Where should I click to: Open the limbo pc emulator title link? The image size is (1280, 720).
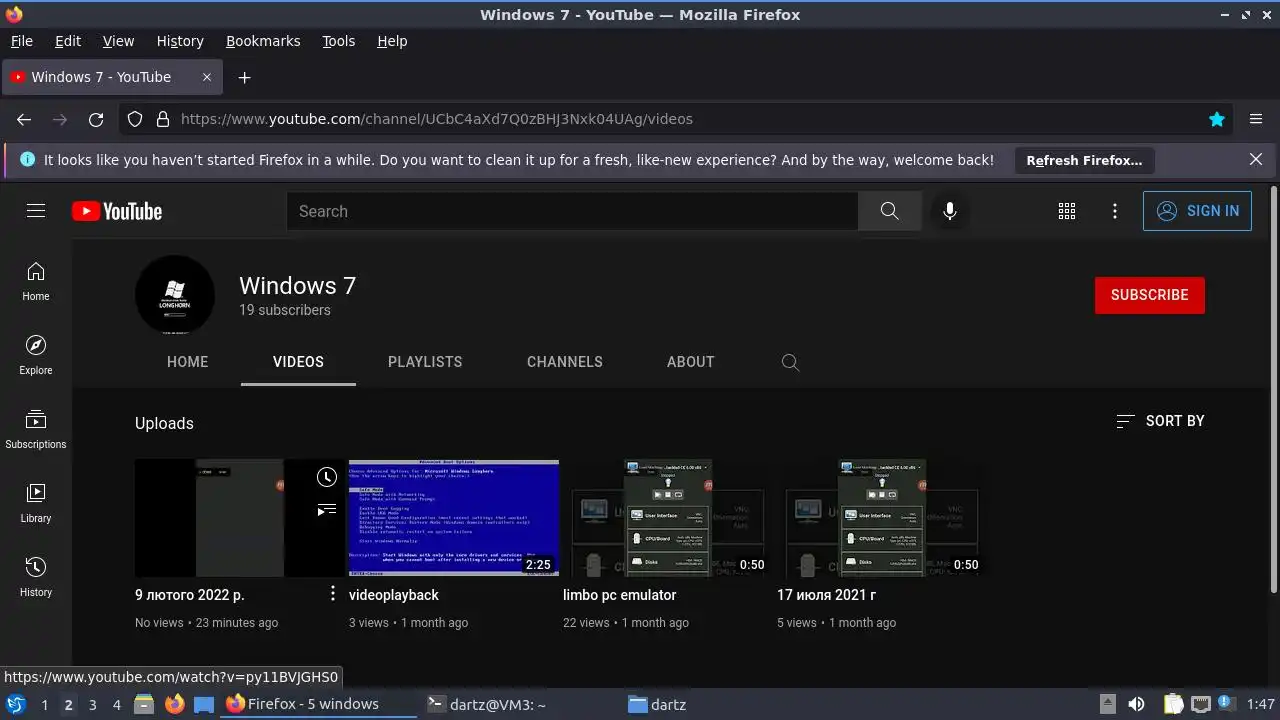pos(619,595)
